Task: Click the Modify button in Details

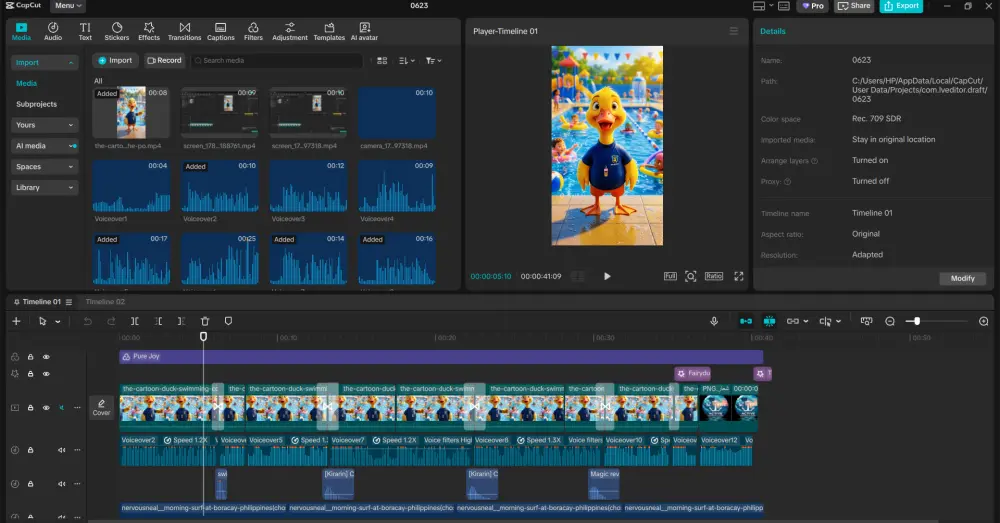Action: tap(962, 279)
